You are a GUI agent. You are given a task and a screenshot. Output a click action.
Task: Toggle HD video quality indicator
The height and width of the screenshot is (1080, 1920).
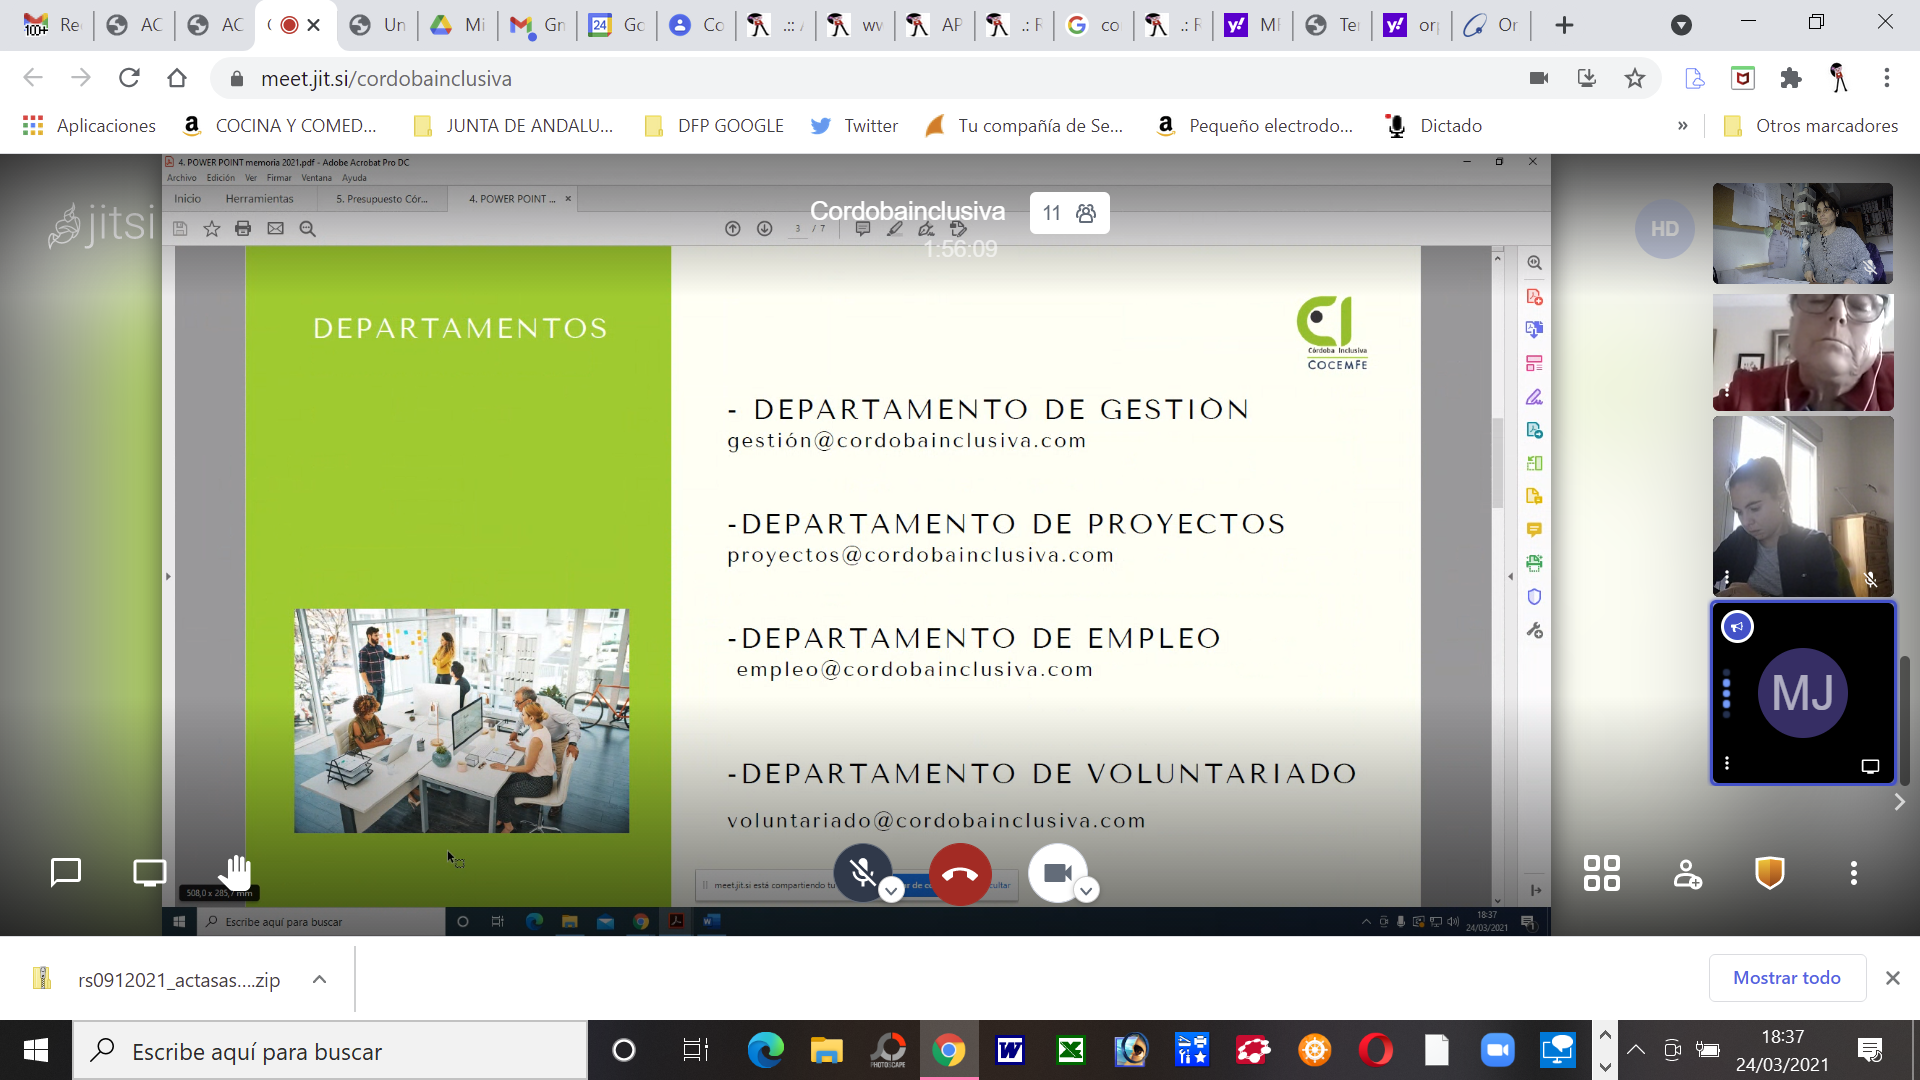(1664, 229)
